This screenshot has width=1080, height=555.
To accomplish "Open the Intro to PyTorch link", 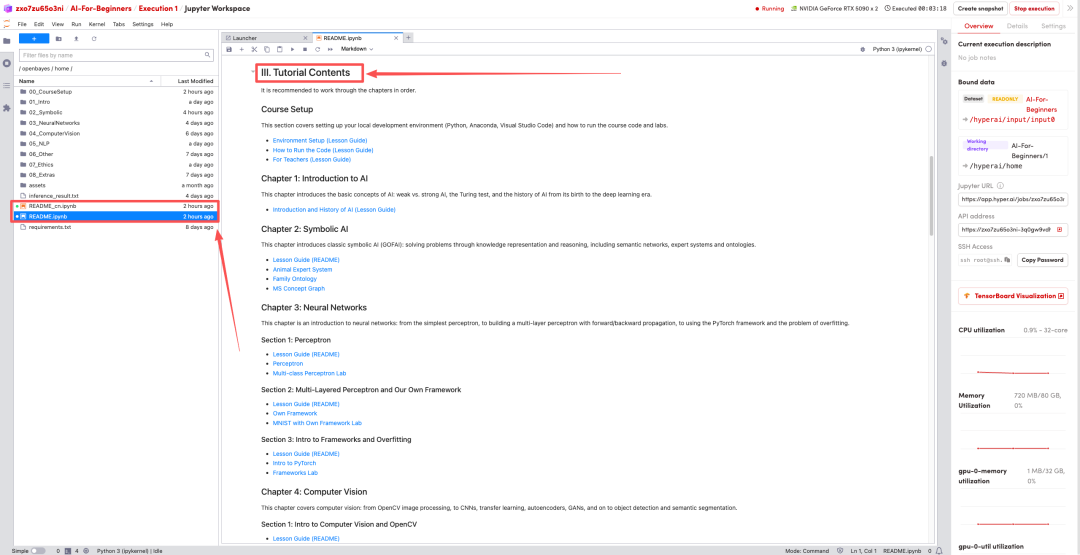I will coord(295,463).
